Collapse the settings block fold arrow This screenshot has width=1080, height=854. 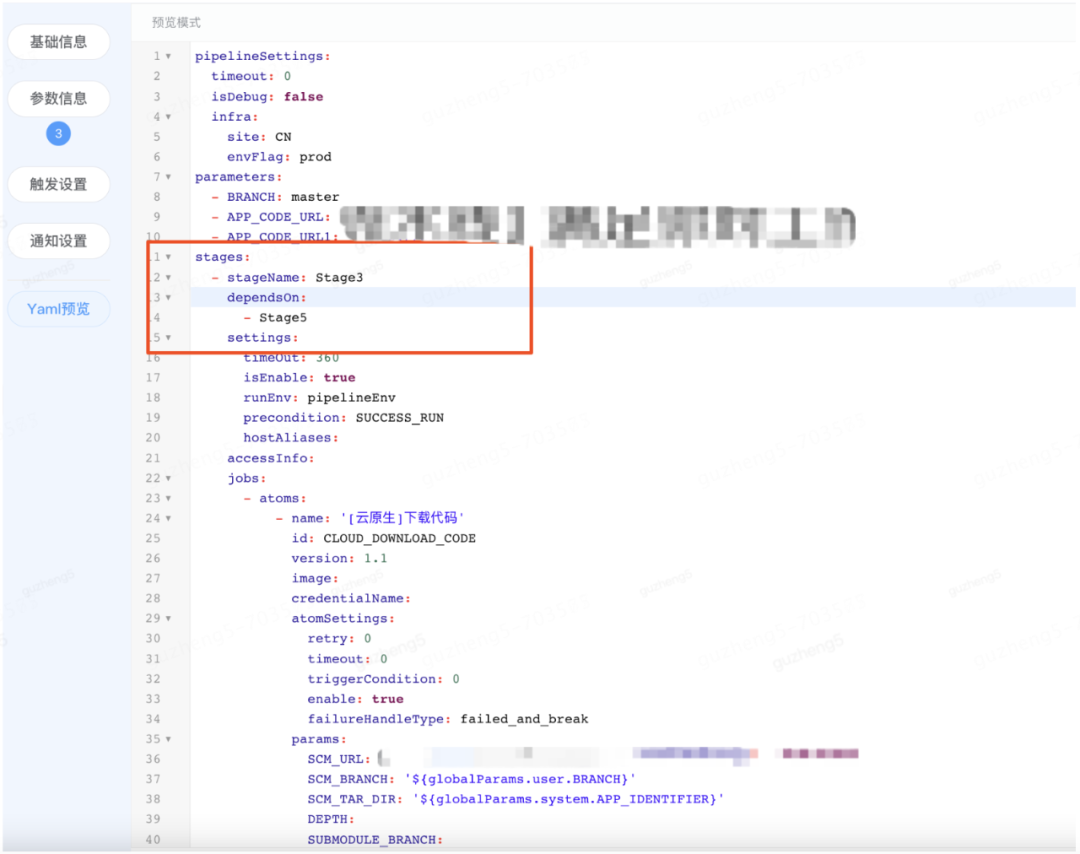[x=168, y=337]
